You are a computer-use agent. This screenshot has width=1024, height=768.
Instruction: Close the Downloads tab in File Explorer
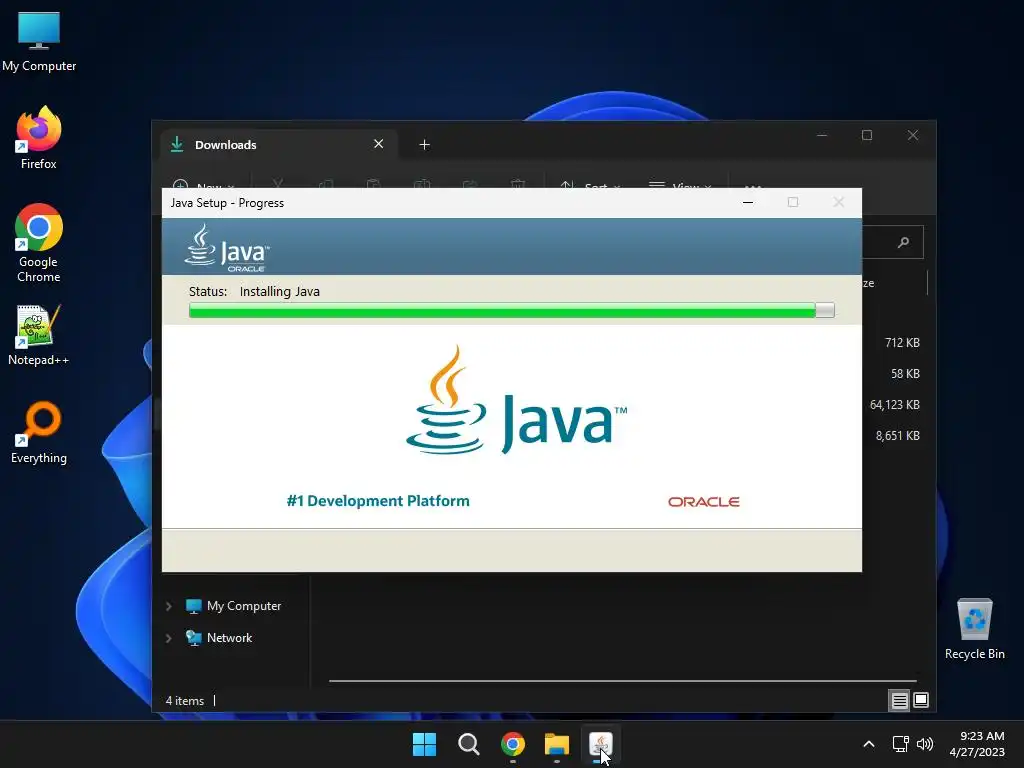click(378, 144)
